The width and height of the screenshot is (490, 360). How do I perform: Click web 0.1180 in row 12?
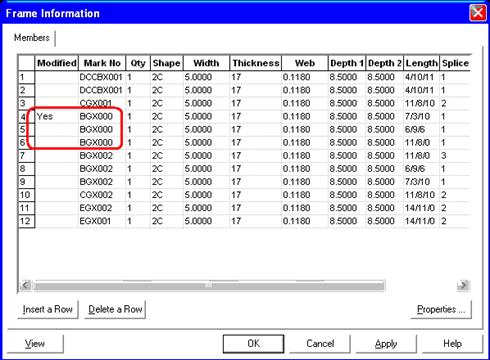tap(305, 221)
